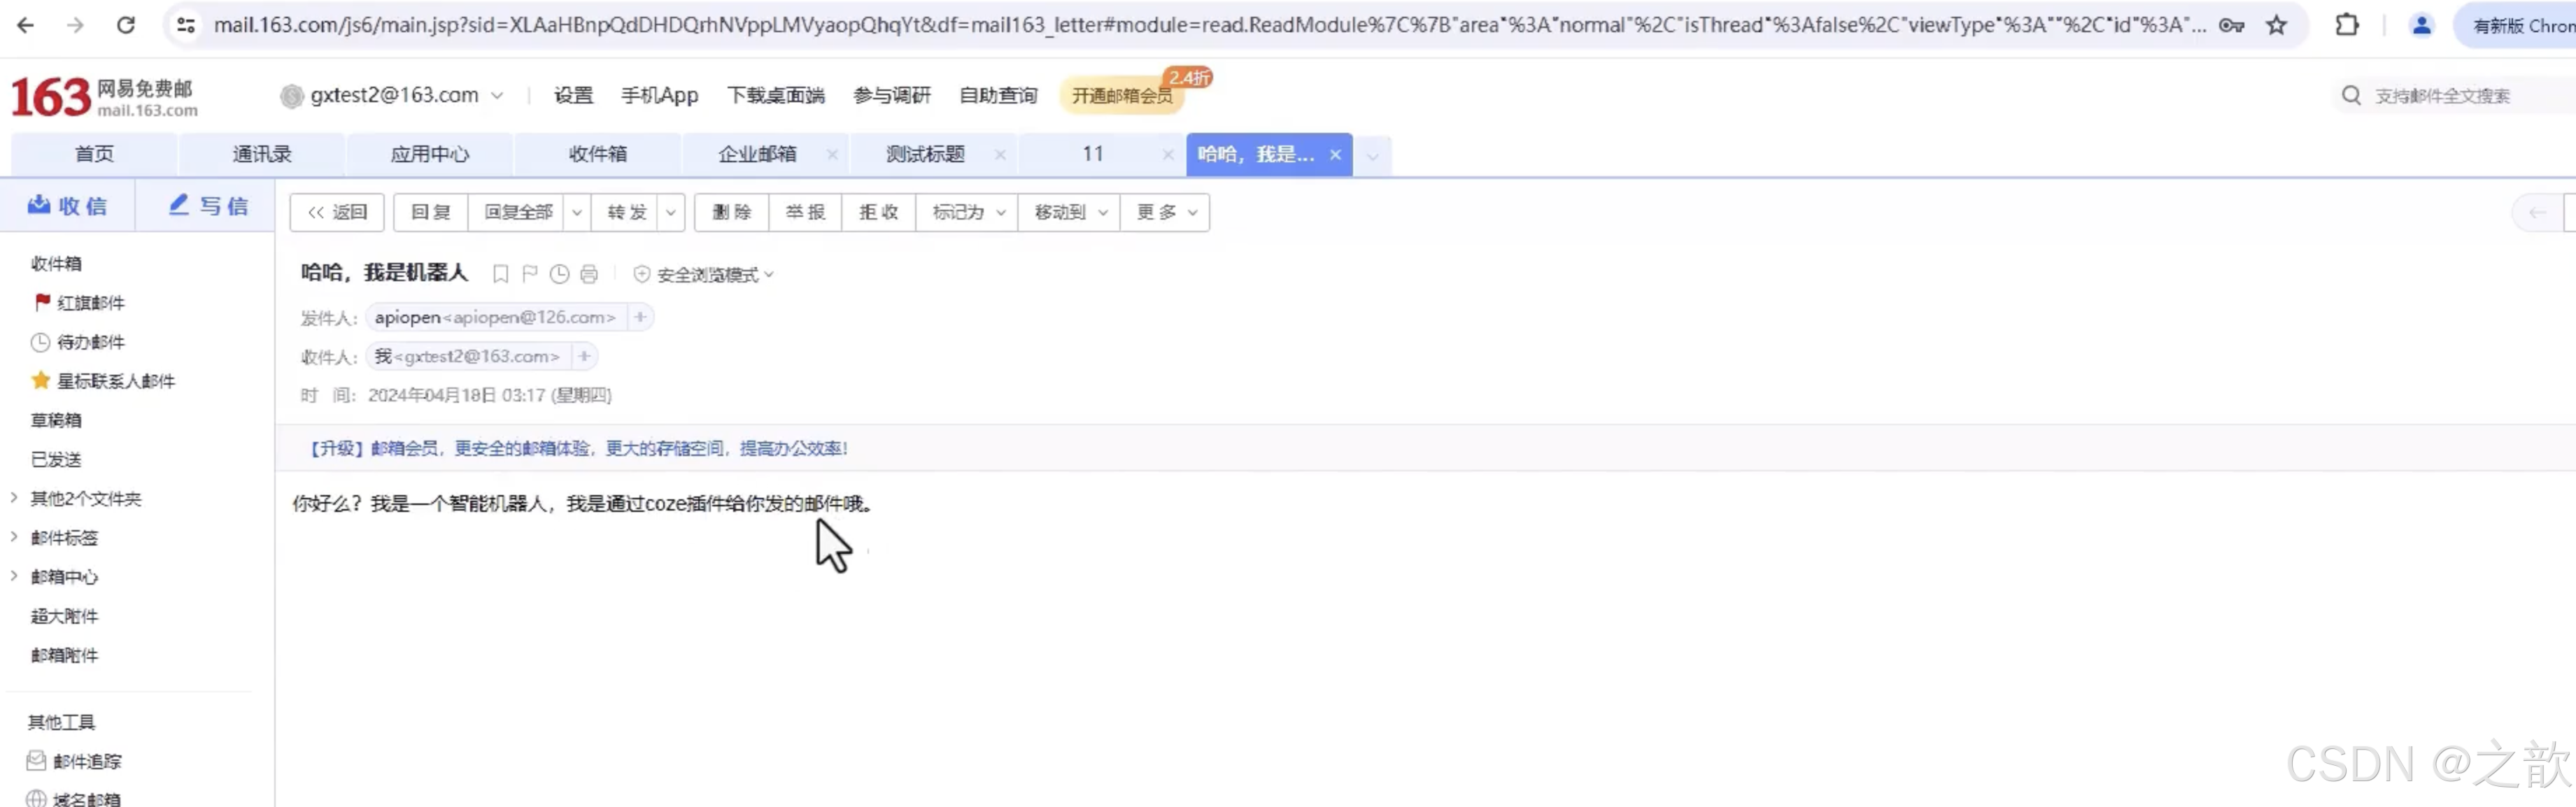Bookmark this page with the Chrome star icon
This screenshot has width=2576, height=807.
[2277, 25]
